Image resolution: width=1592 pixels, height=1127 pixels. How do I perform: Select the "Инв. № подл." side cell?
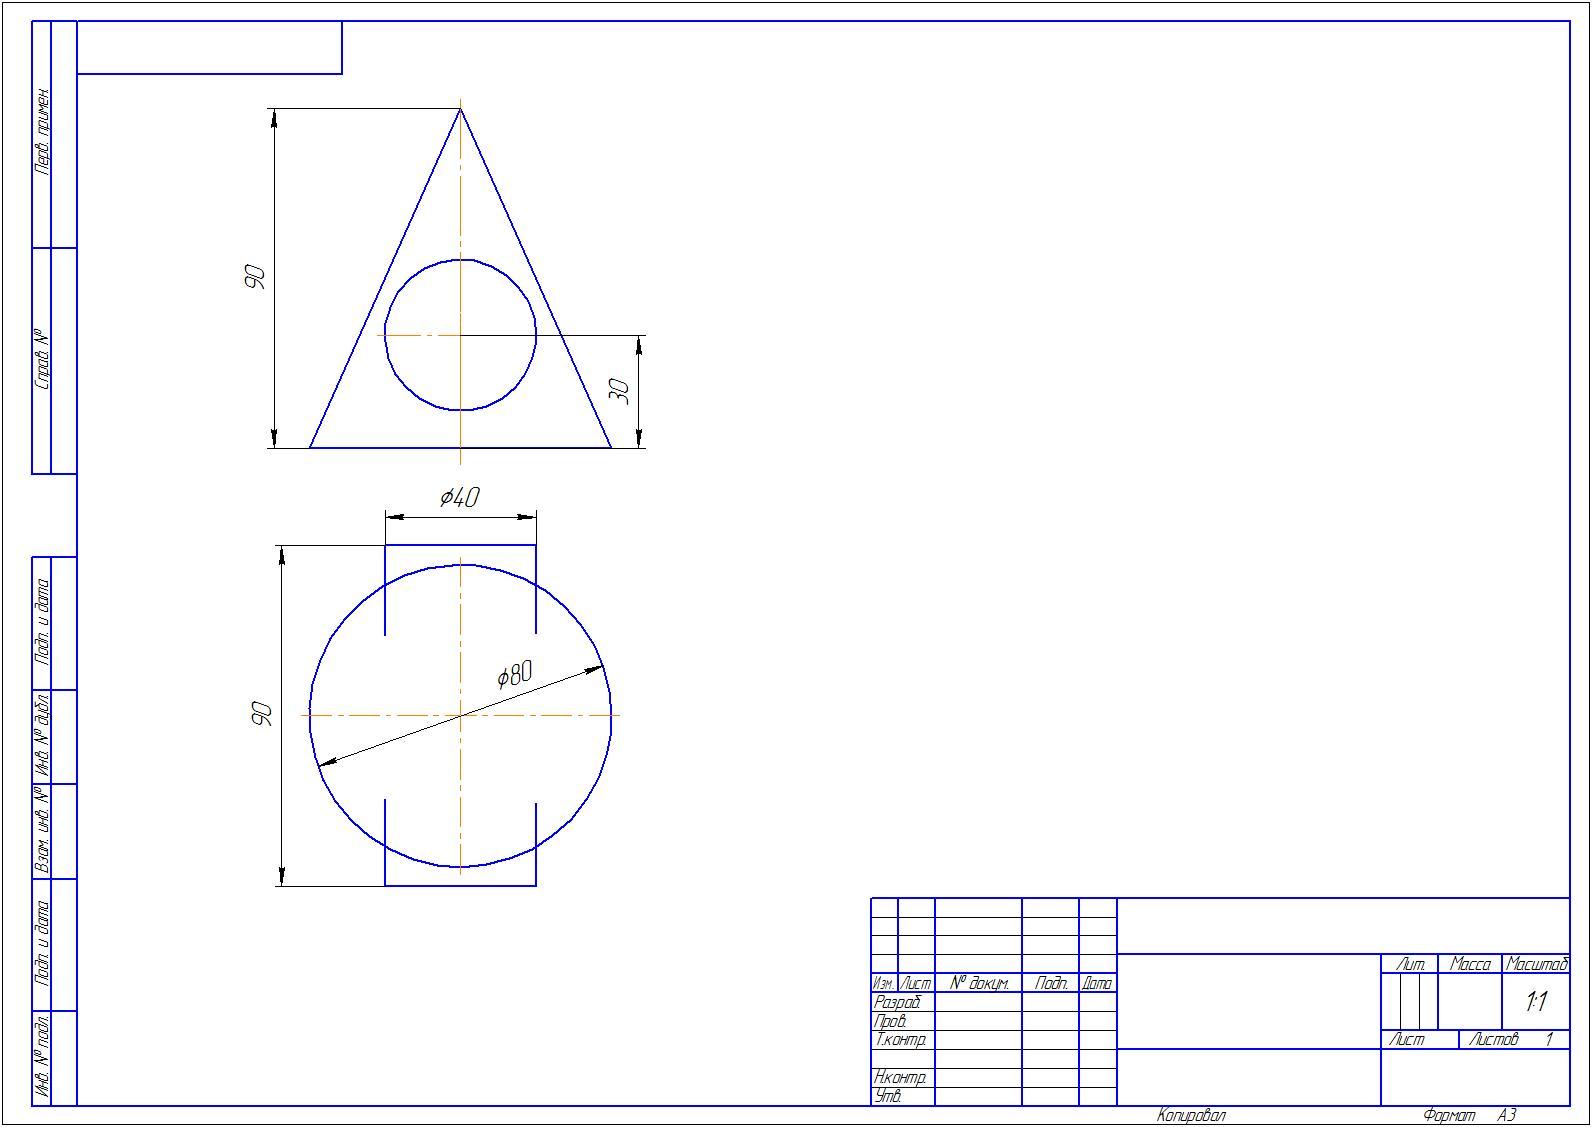42,1058
